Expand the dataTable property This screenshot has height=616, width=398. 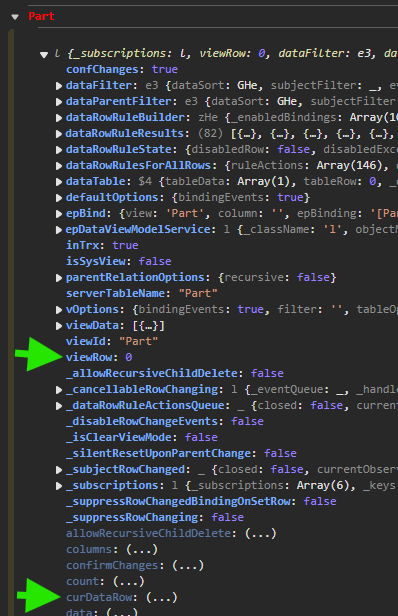(59, 182)
